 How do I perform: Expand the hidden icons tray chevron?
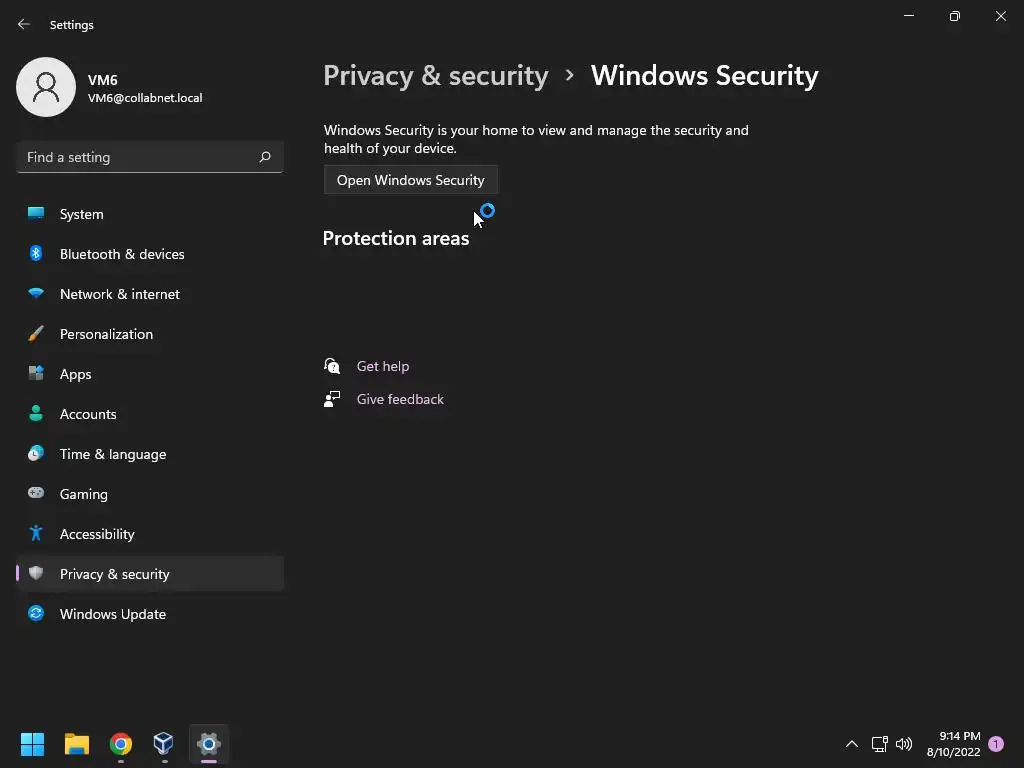[x=852, y=744]
